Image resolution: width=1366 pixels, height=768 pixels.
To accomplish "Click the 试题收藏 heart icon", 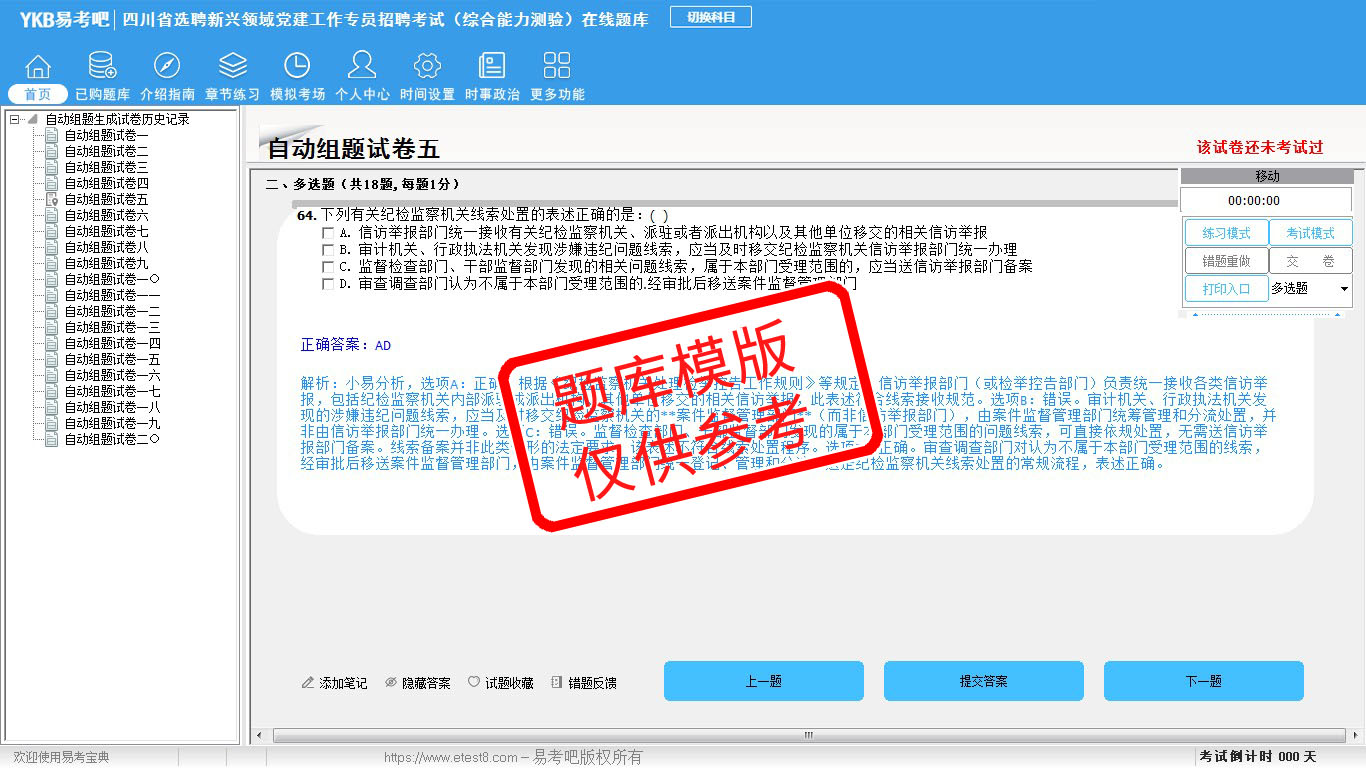I will click(x=474, y=682).
